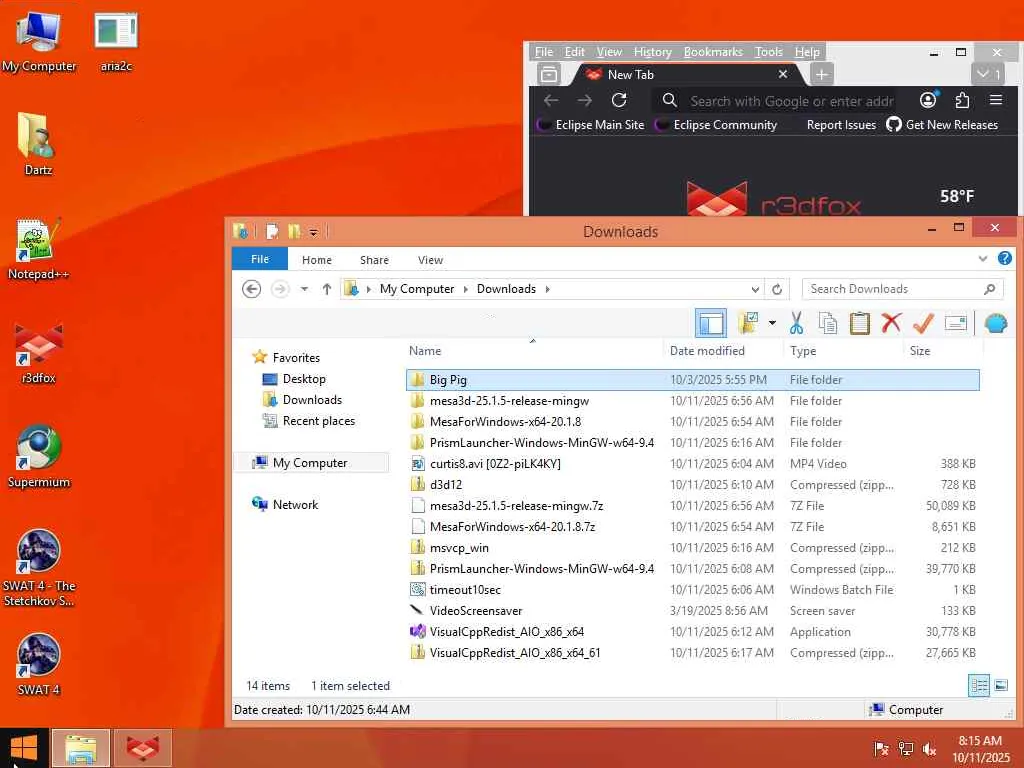Expand the Explorer ribbon chevron

(983, 259)
